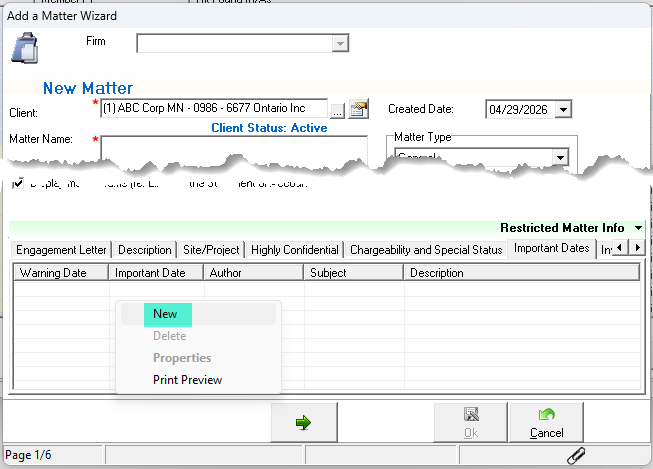Switch to the Engagement Letter tab

point(61,250)
